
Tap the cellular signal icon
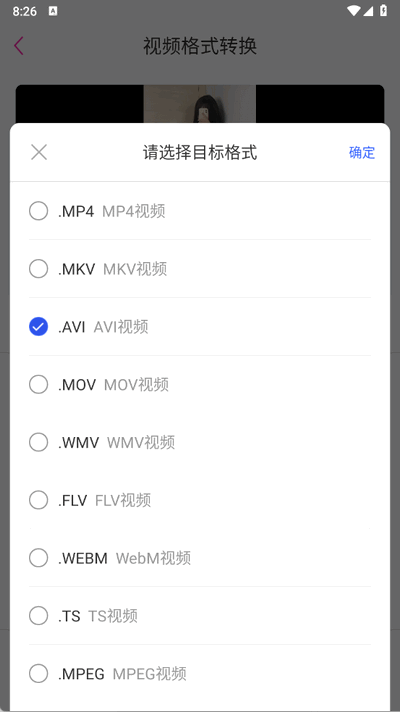click(x=368, y=11)
